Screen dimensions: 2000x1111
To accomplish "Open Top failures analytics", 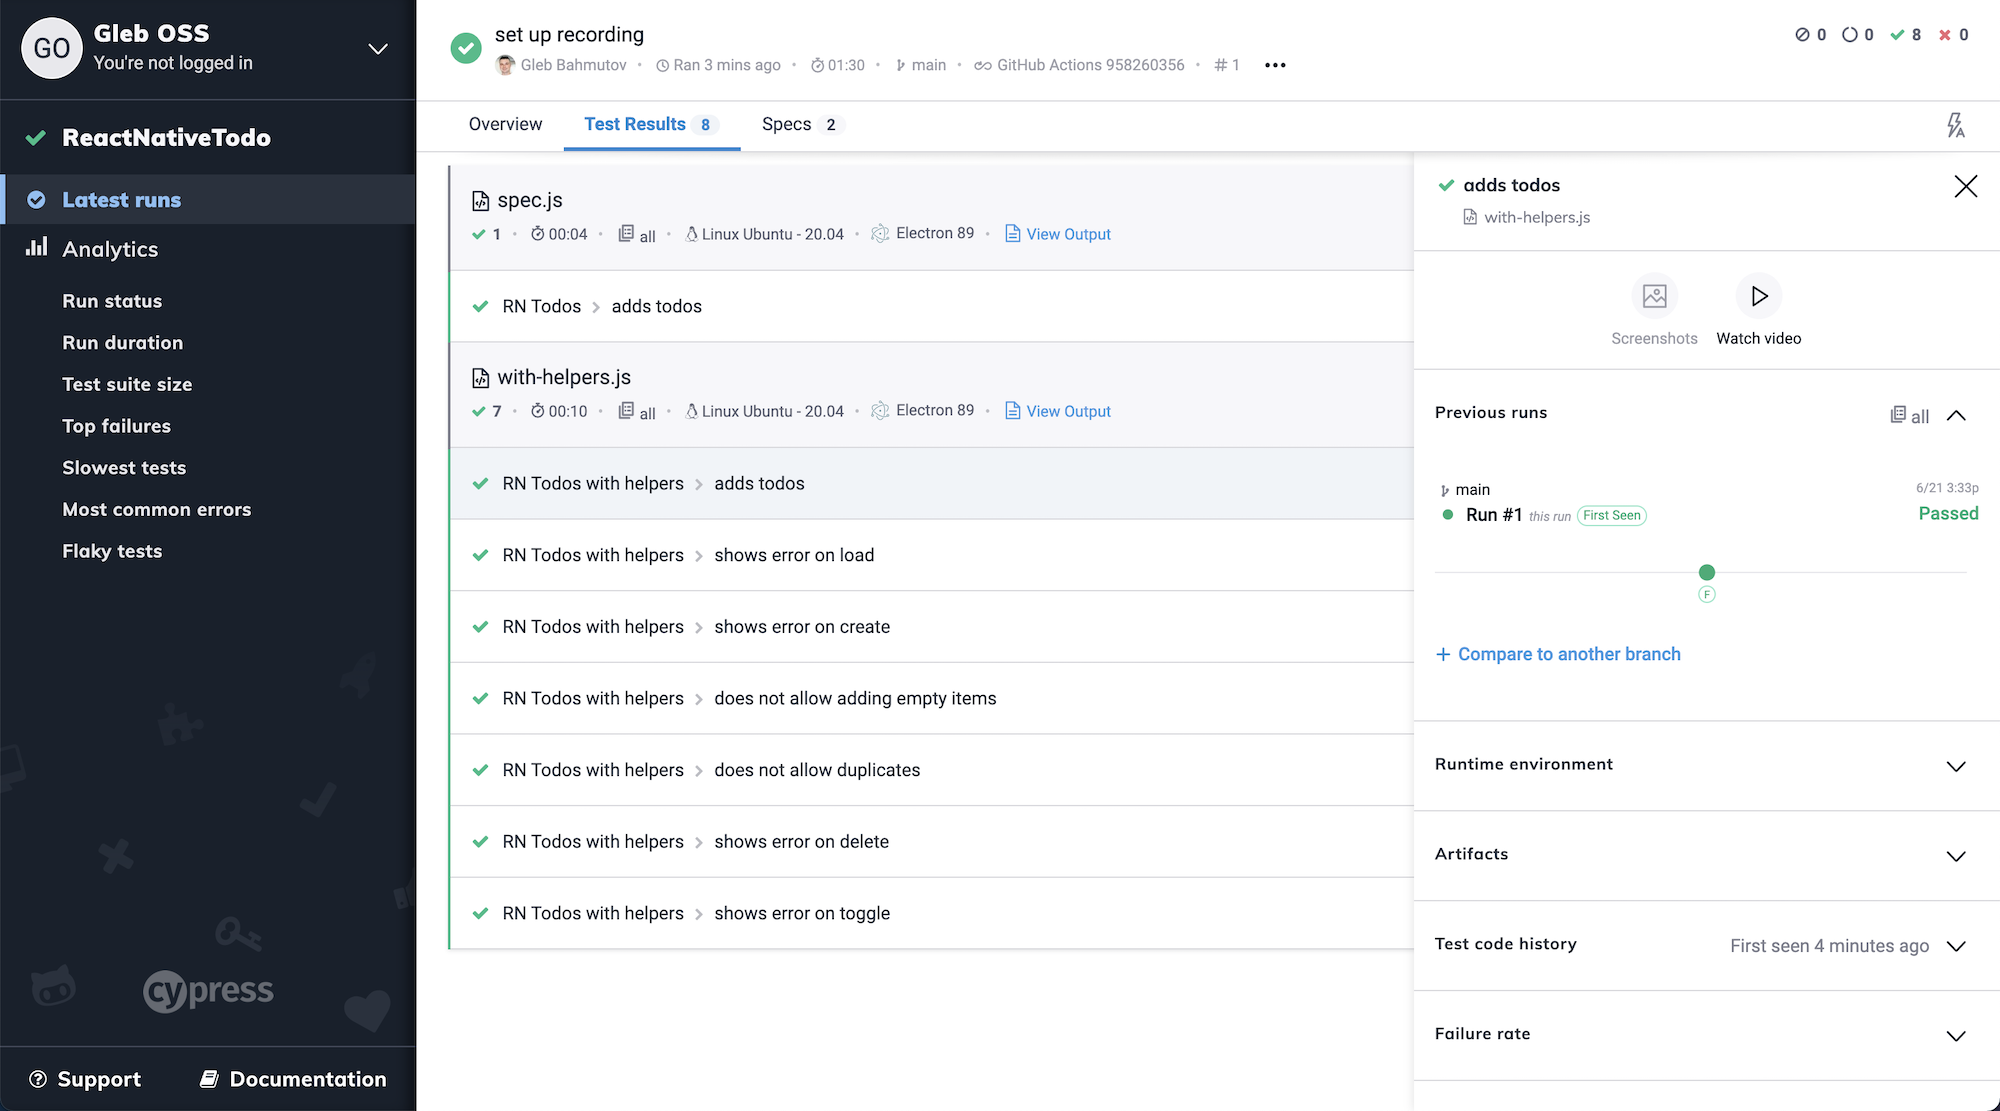I will [116, 426].
